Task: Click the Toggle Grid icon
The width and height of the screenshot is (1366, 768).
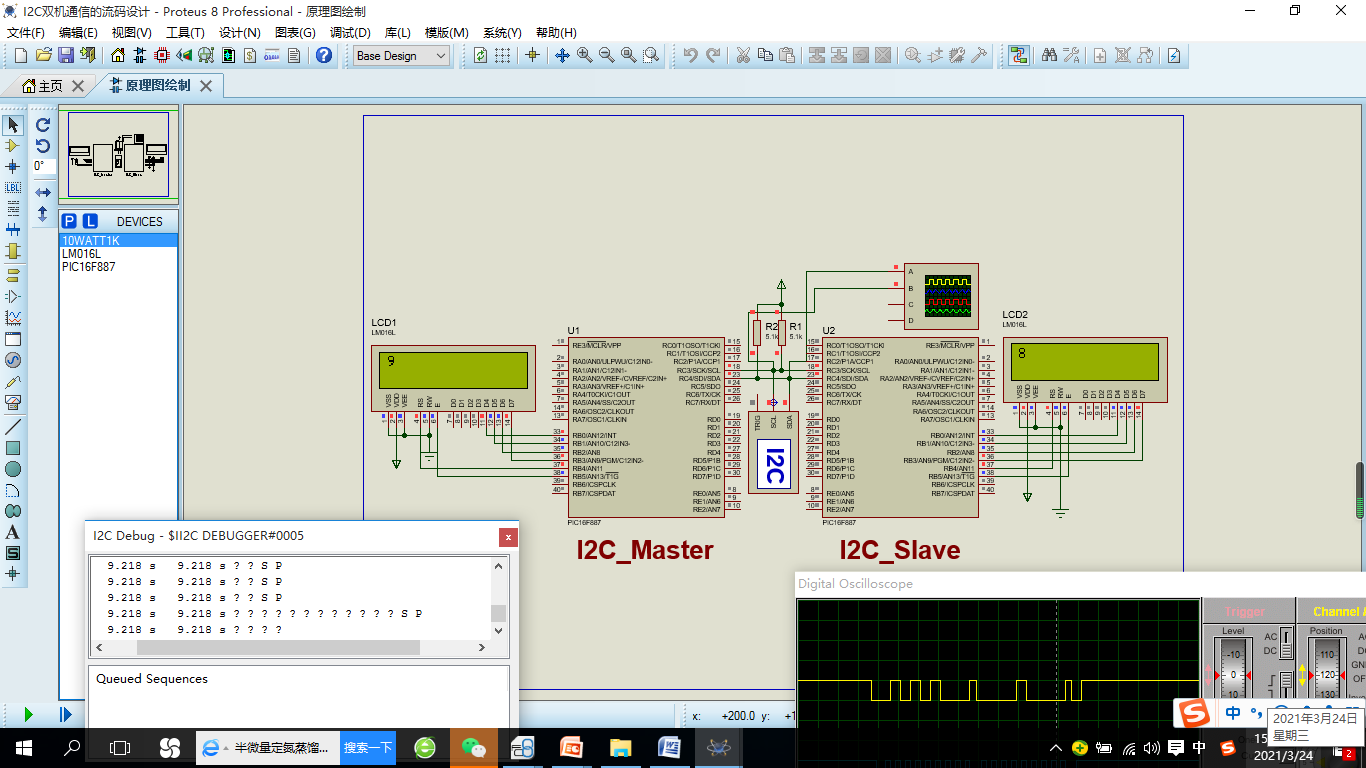Action: pos(503,56)
